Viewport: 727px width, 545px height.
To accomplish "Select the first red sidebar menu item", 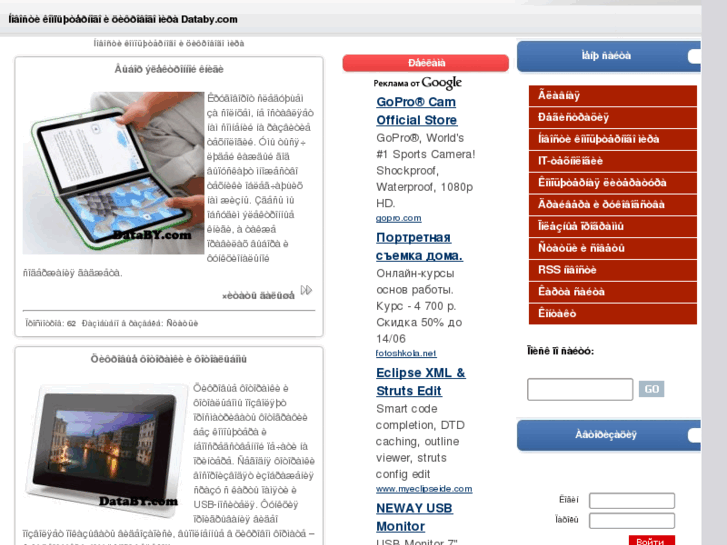I will pyautogui.click(x=612, y=96).
